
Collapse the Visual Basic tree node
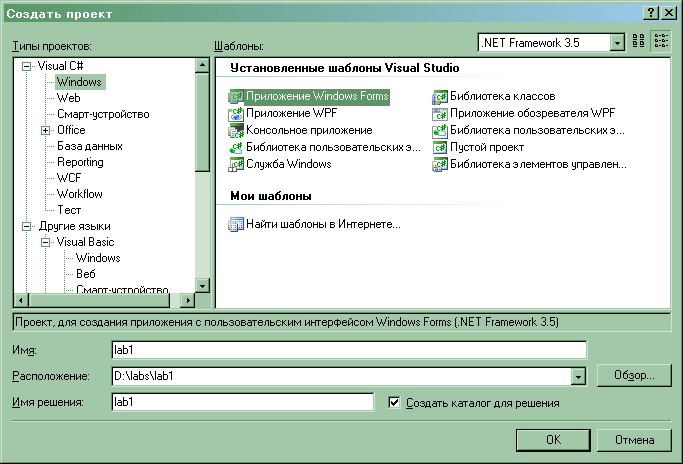click(45, 242)
